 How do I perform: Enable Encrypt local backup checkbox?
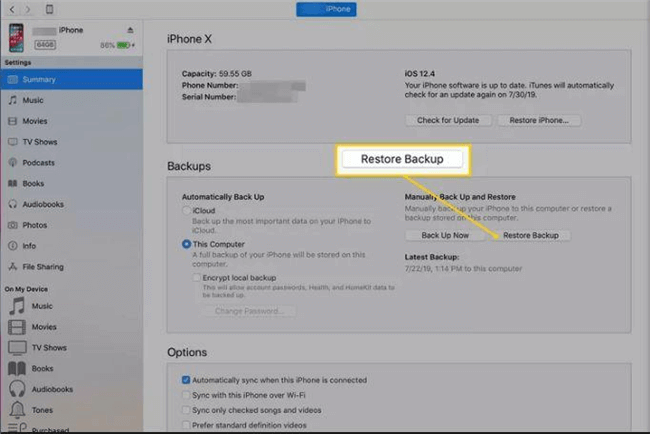(197, 278)
